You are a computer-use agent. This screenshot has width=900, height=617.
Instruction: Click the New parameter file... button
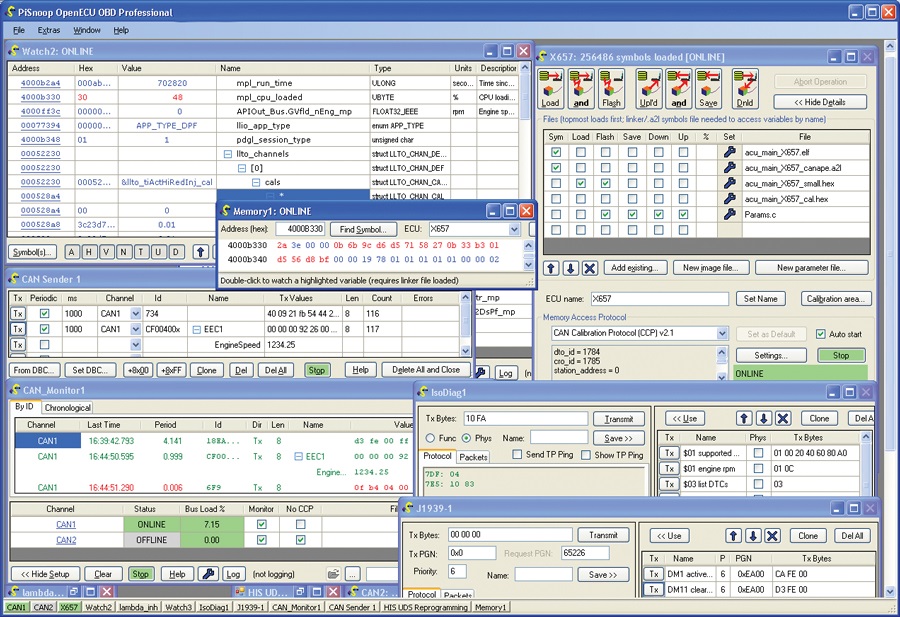(811, 268)
